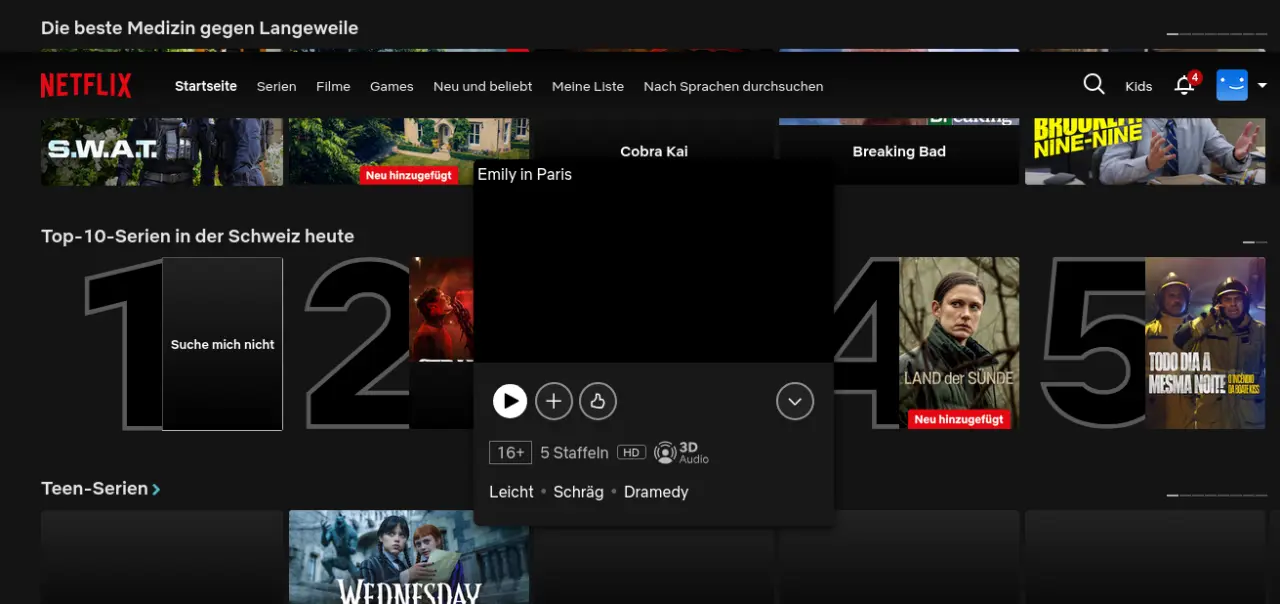Screen dimensions: 1280x604
Task: Click Top-10-Serien in der Schweiz heute heading
Action: pyautogui.click(x=197, y=236)
